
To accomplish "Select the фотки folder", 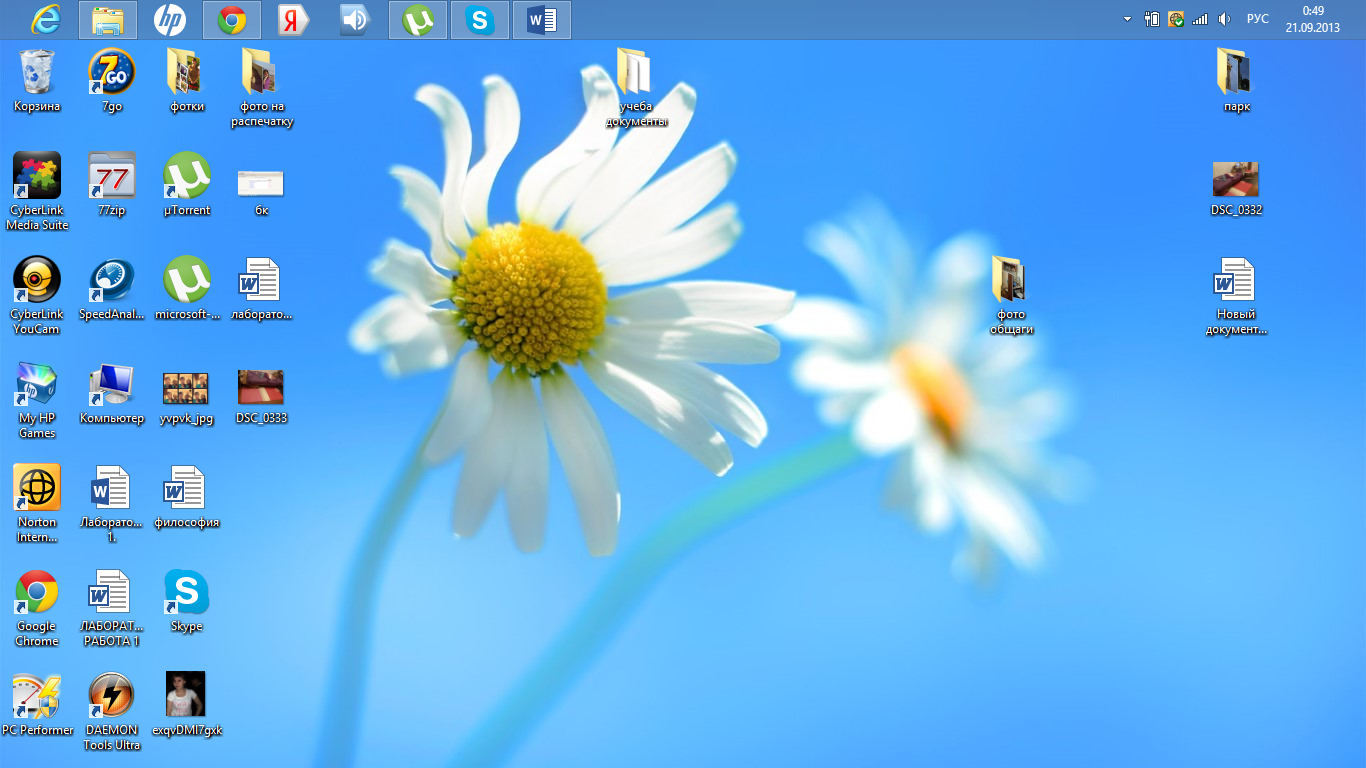I will tap(187, 81).
